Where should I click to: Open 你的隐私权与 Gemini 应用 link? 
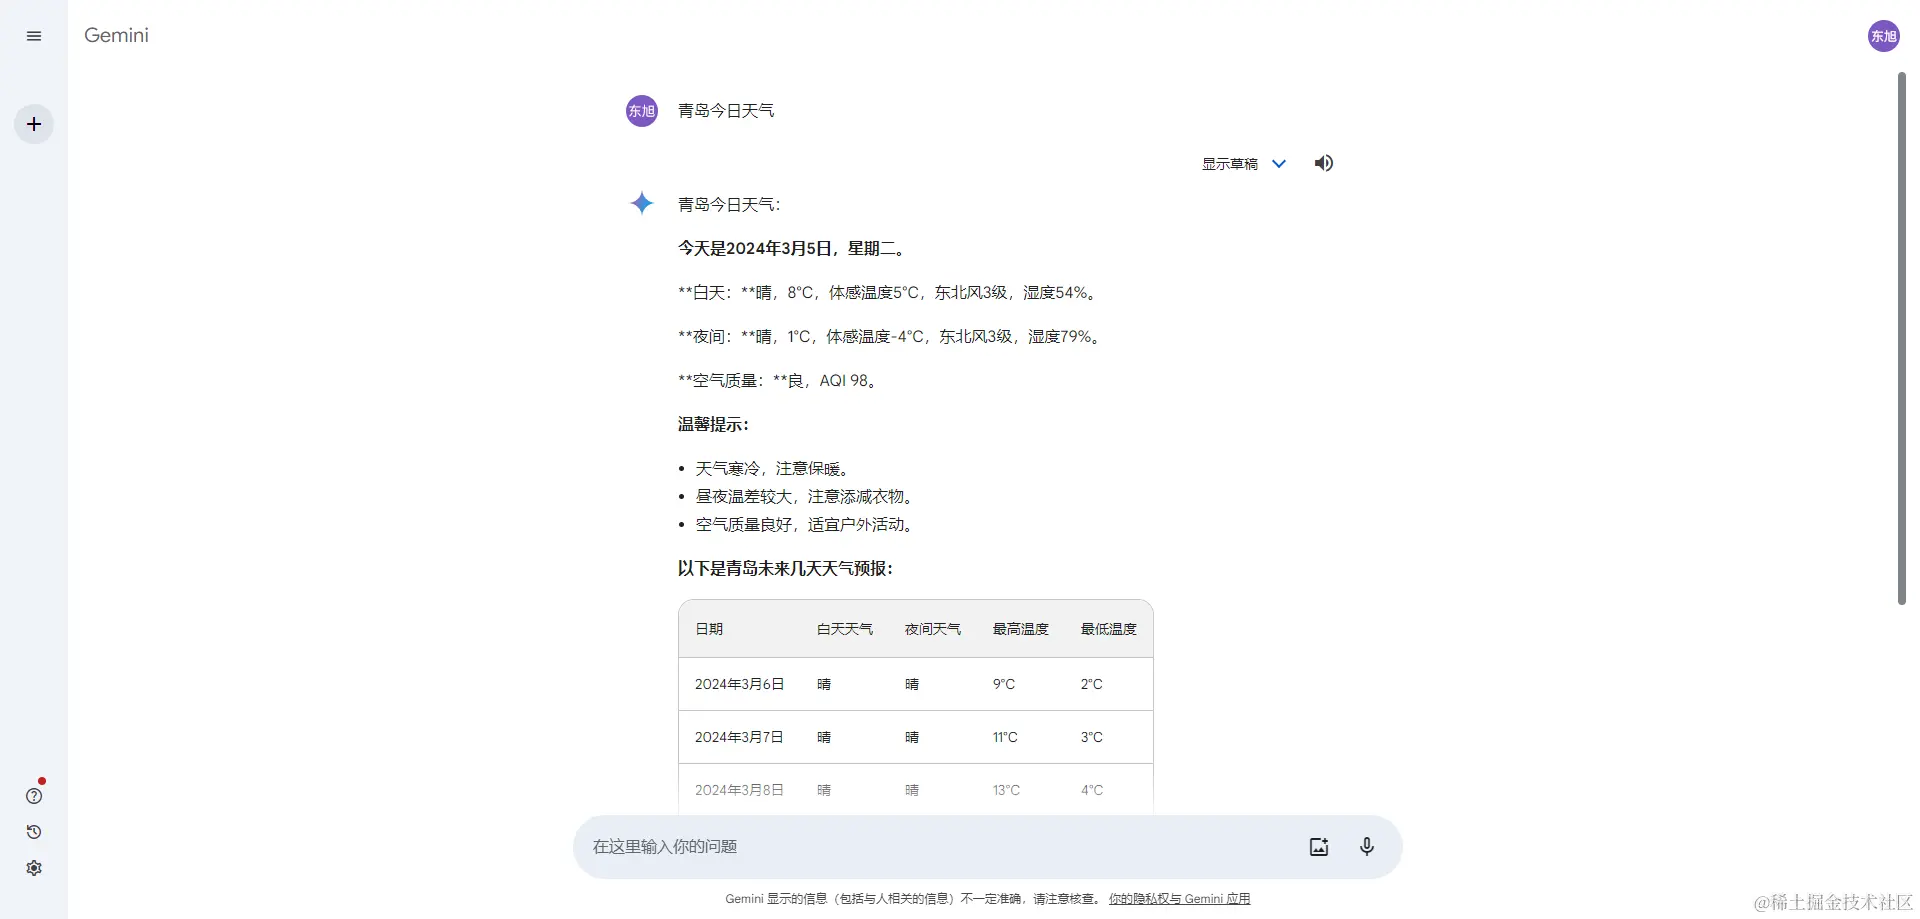[1179, 899]
